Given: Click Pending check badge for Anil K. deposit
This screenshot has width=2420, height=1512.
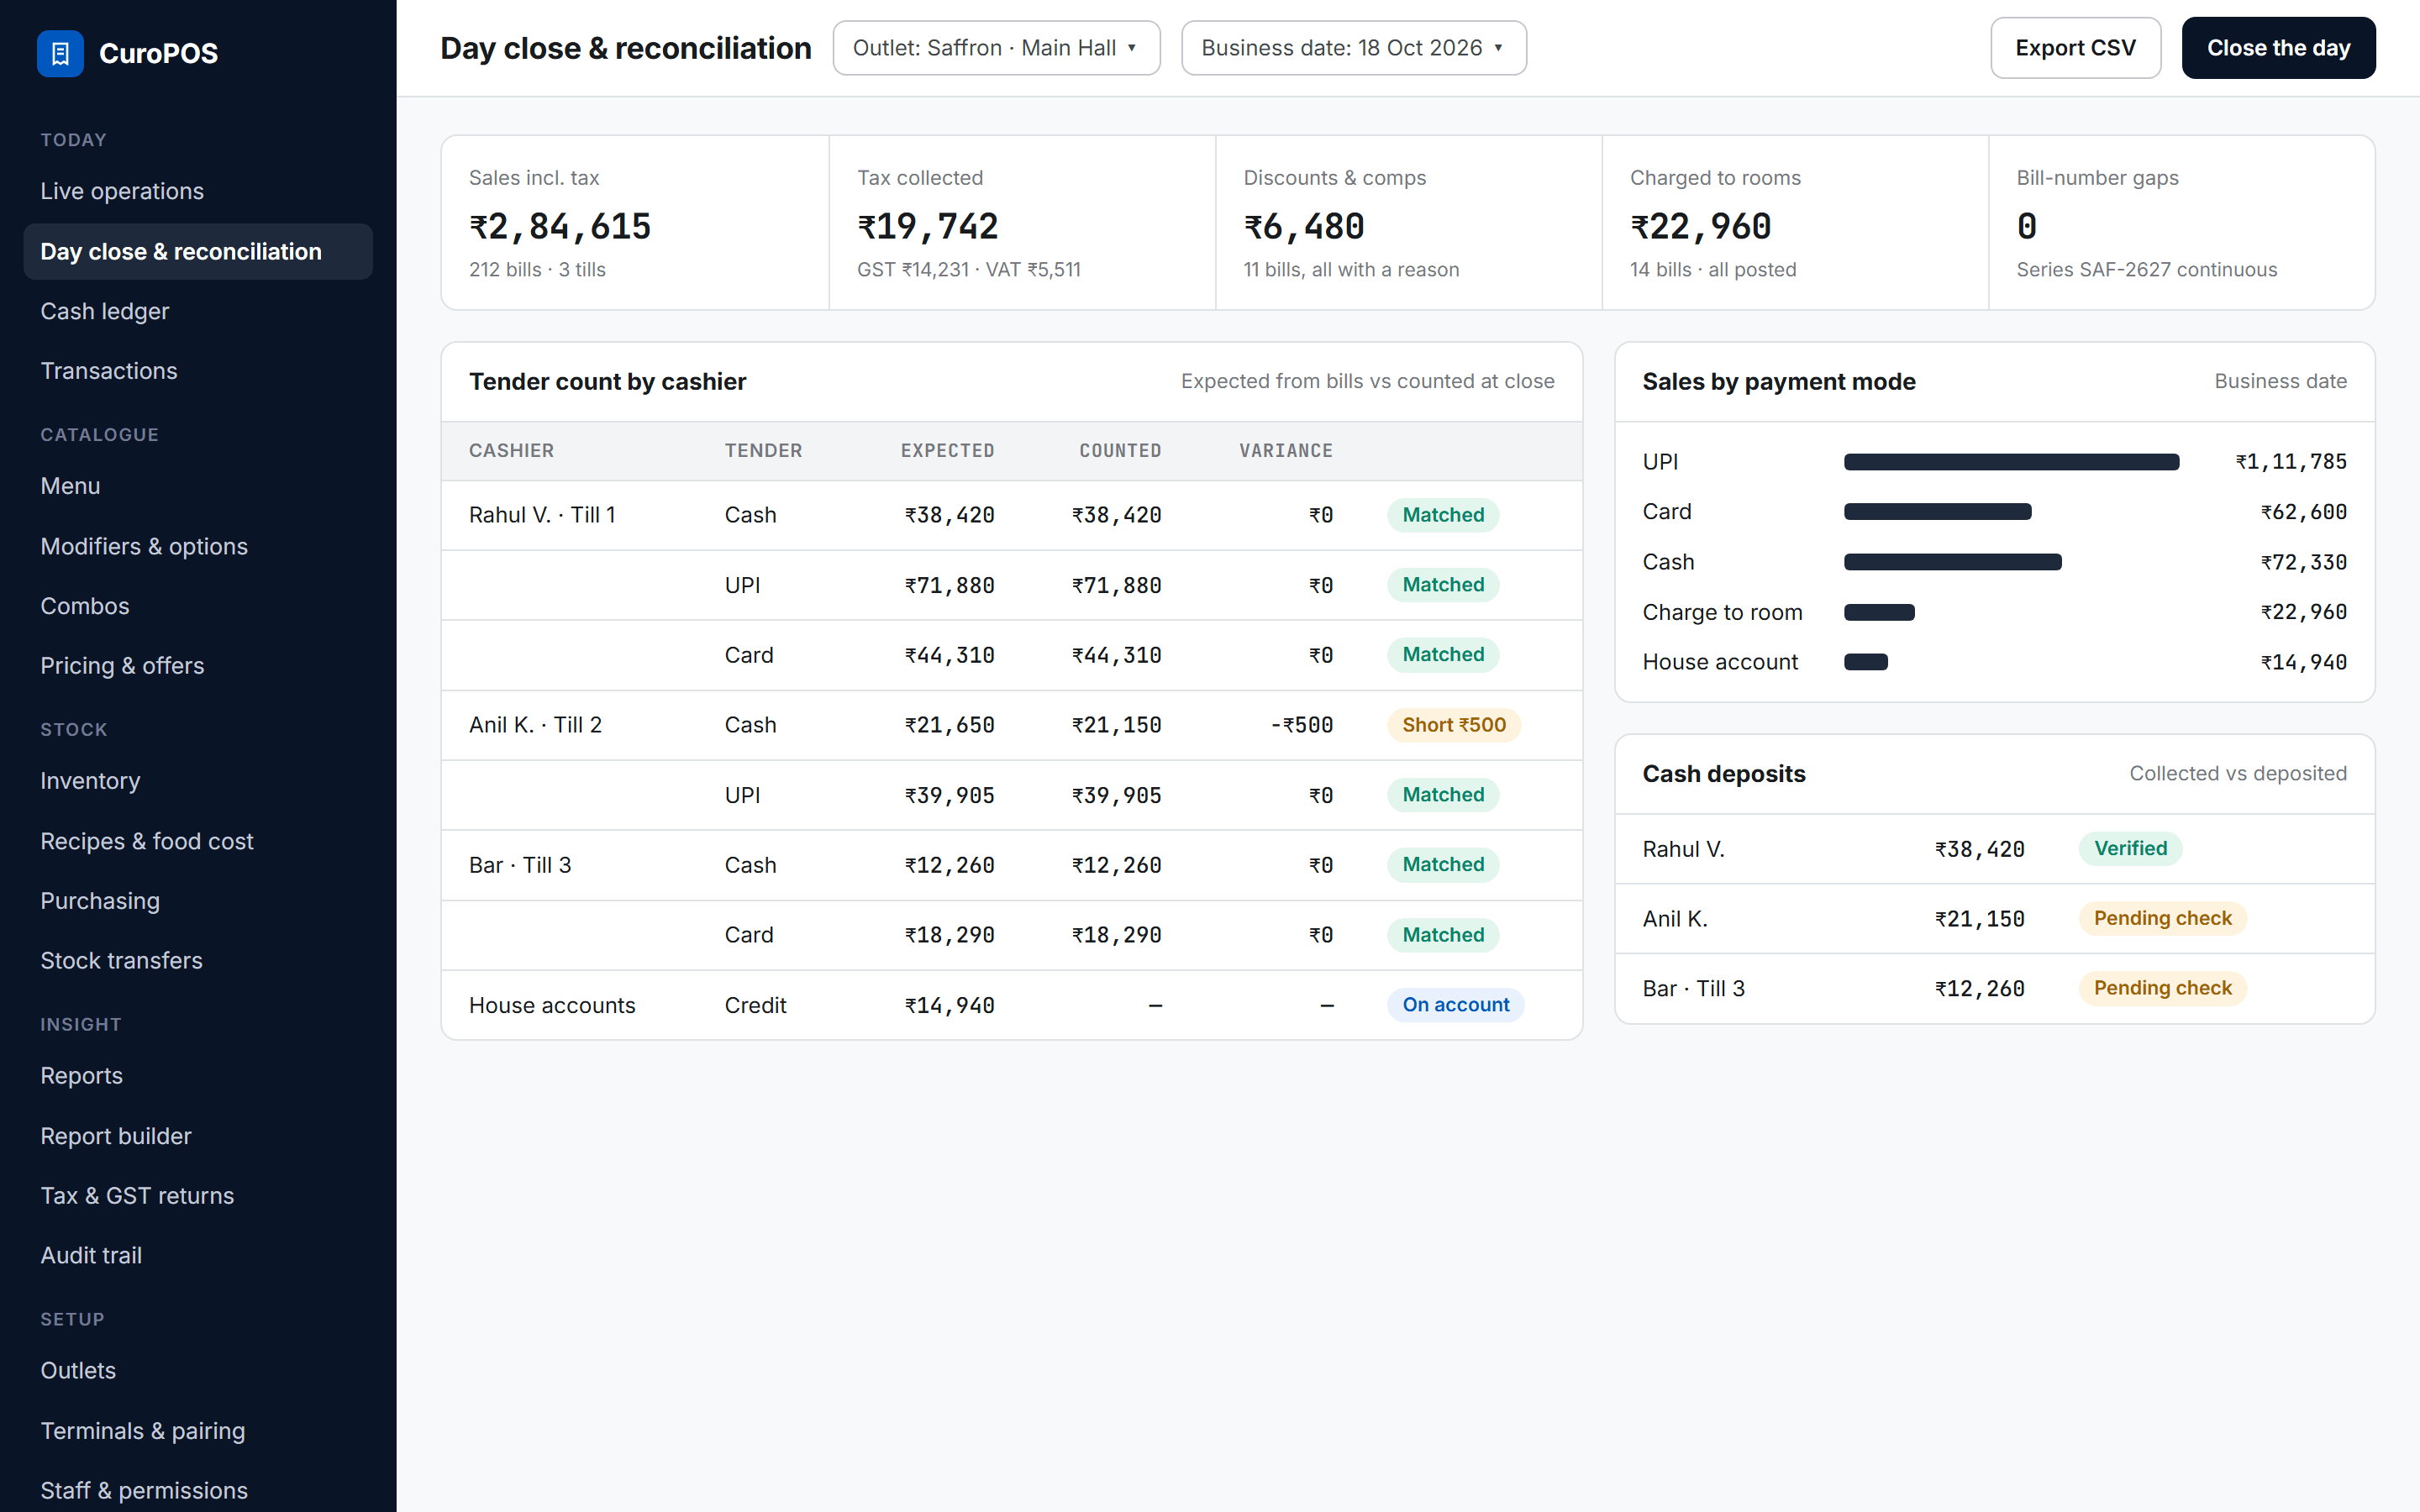Looking at the screenshot, I should (2162, 918).
